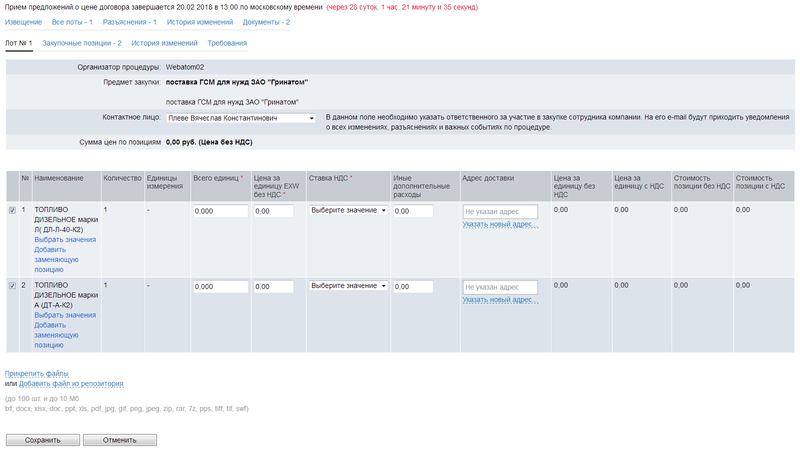
Task: Open the Разъяснения - 1 section
Action: click(x=130, y=21)
